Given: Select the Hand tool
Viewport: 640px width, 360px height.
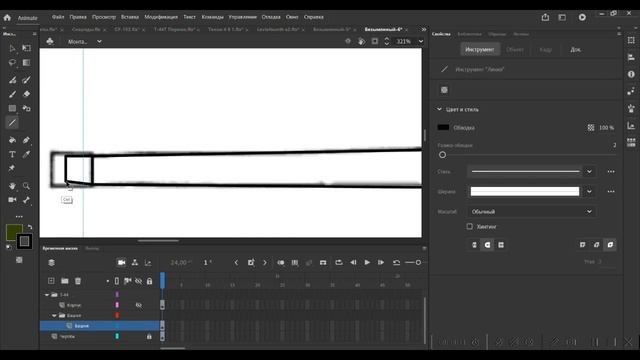Looking at the screenshot, I should tap(12, 186).
